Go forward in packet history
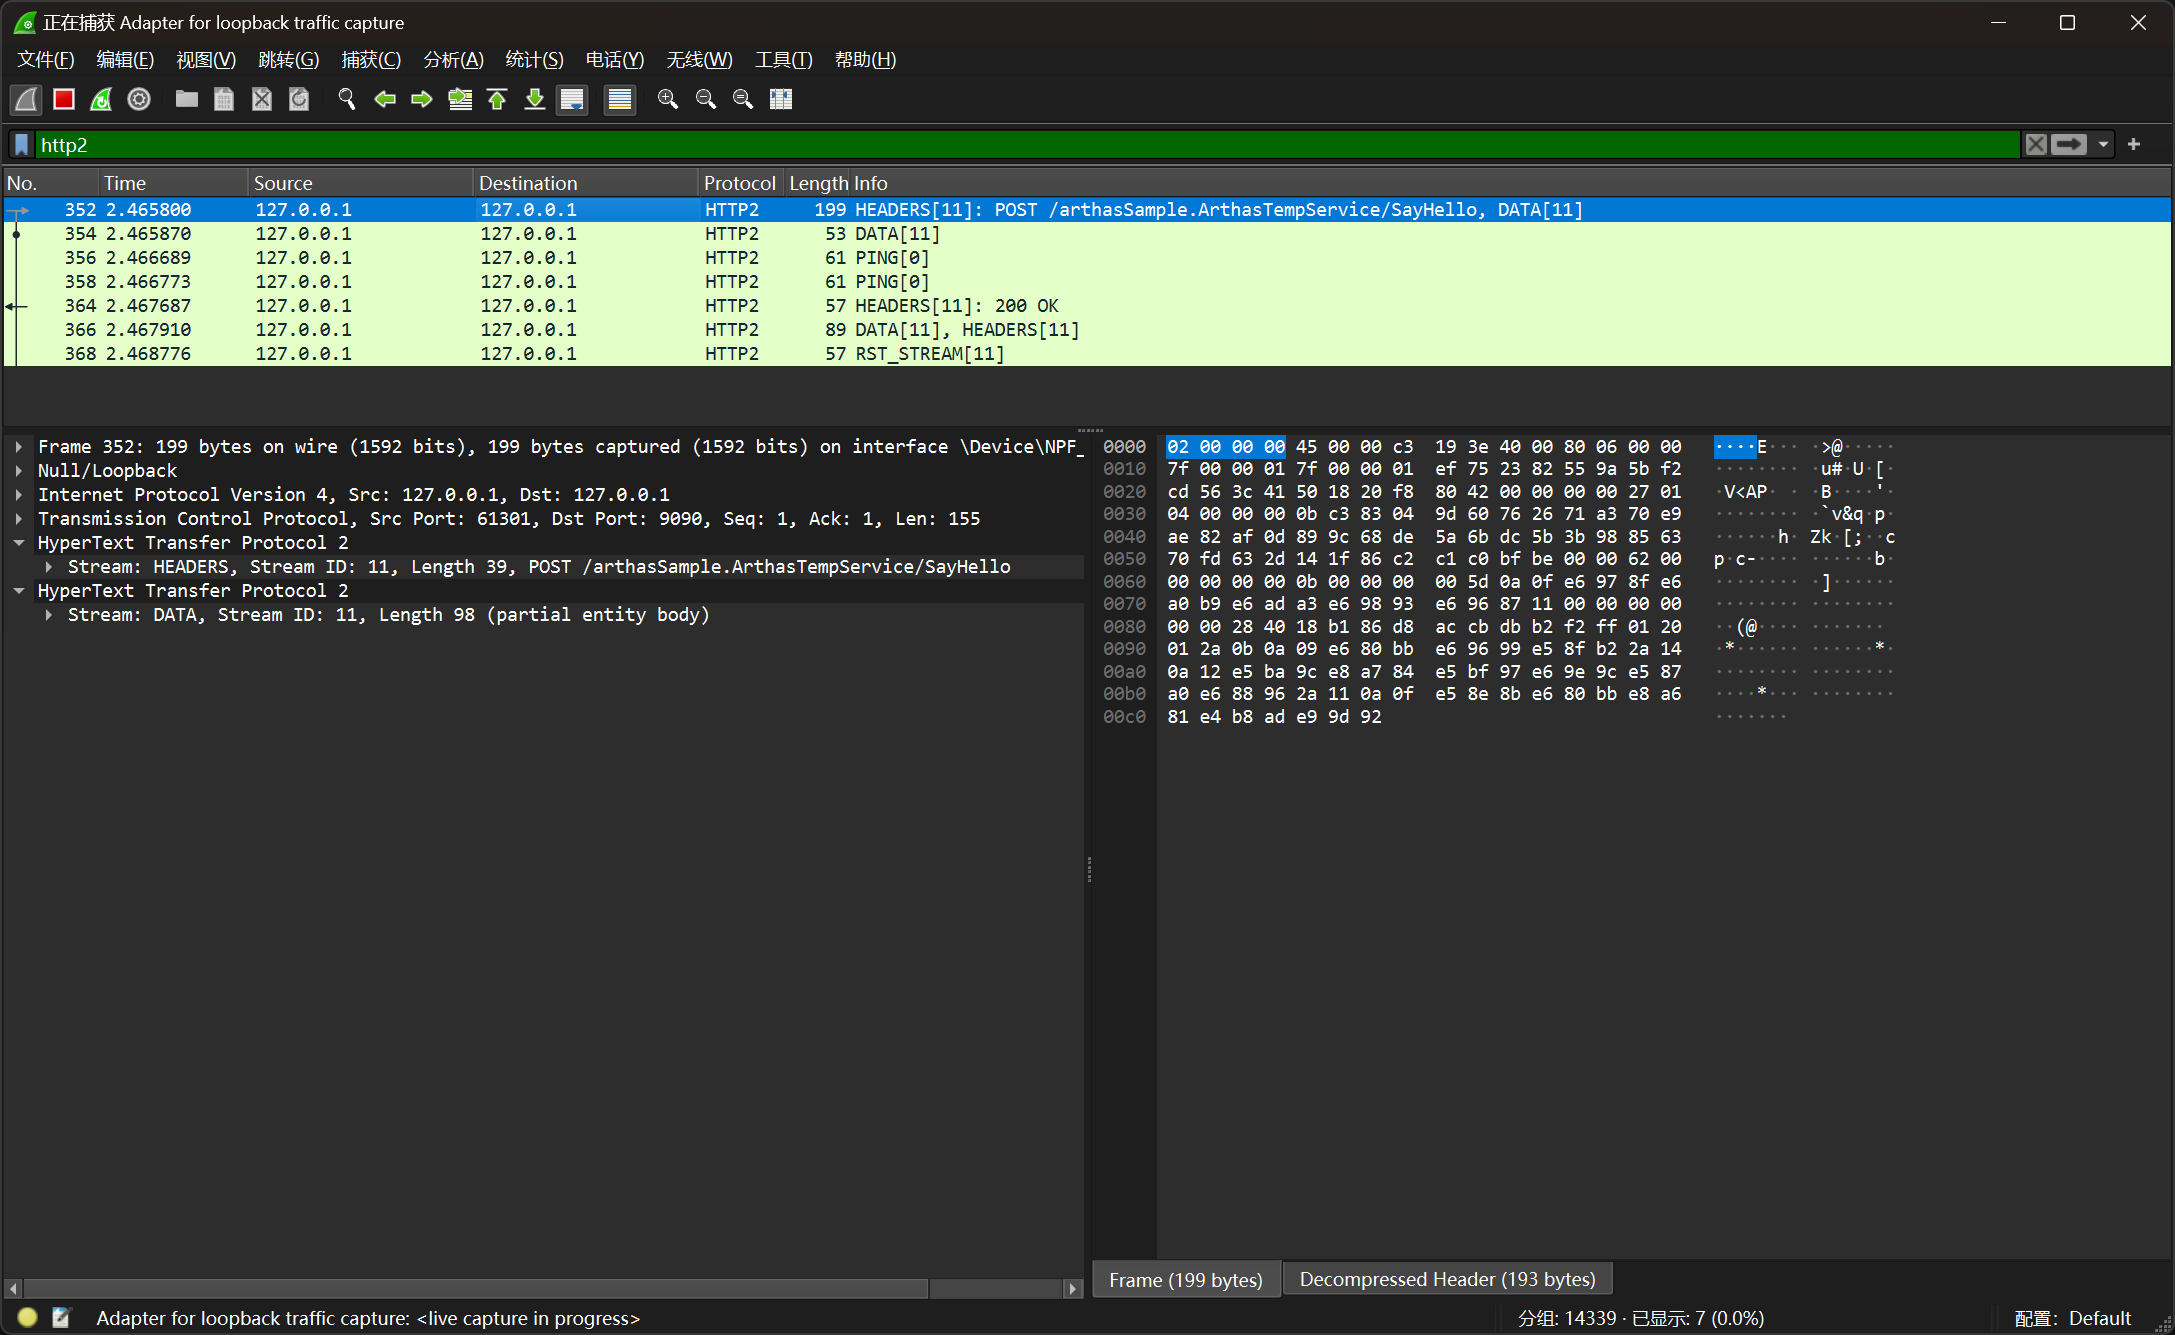This screenshot has height=1335, width=2175. 421,99
